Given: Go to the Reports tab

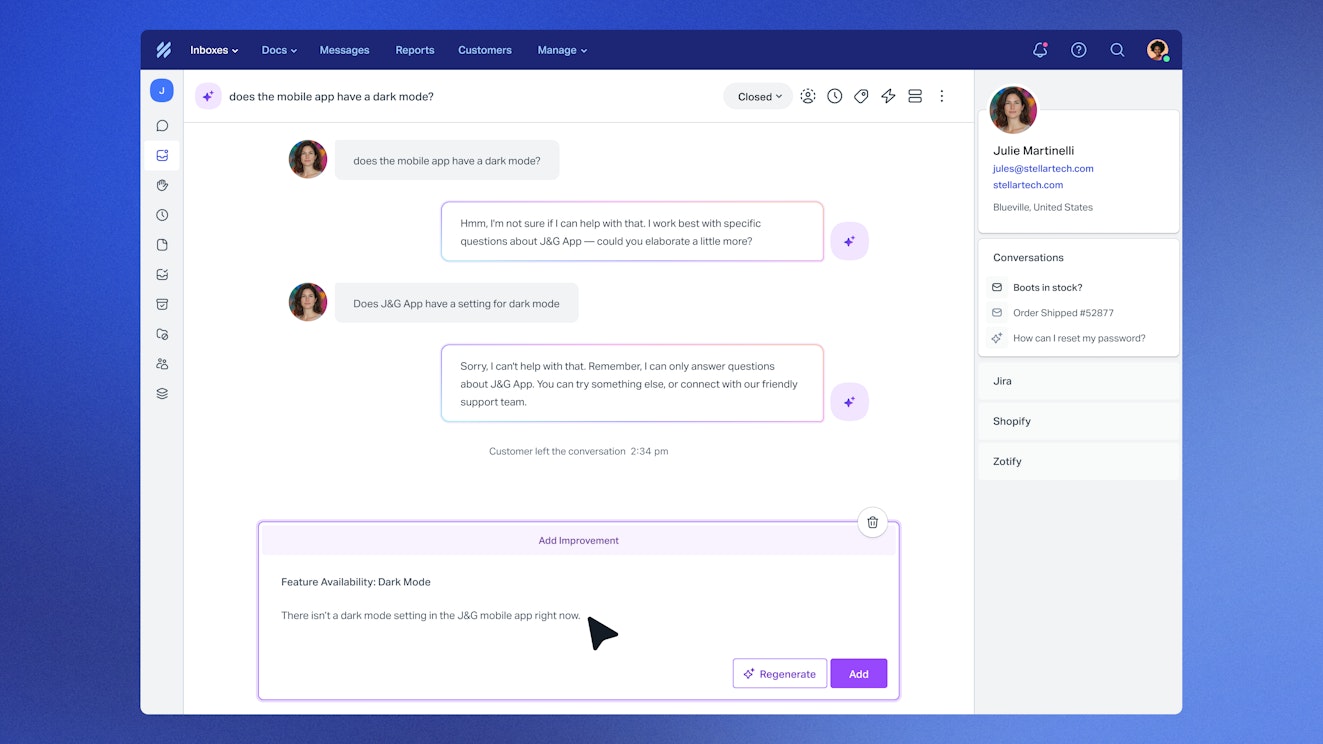Looking at the screenshot, I should coord(414,50).
